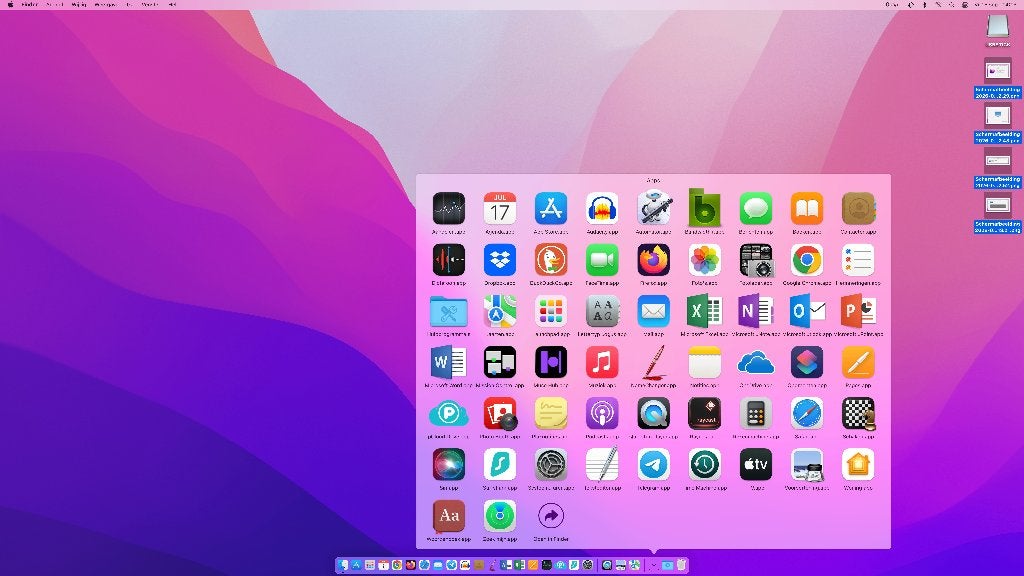Launch Automator with the robot icon

(653, 209)
